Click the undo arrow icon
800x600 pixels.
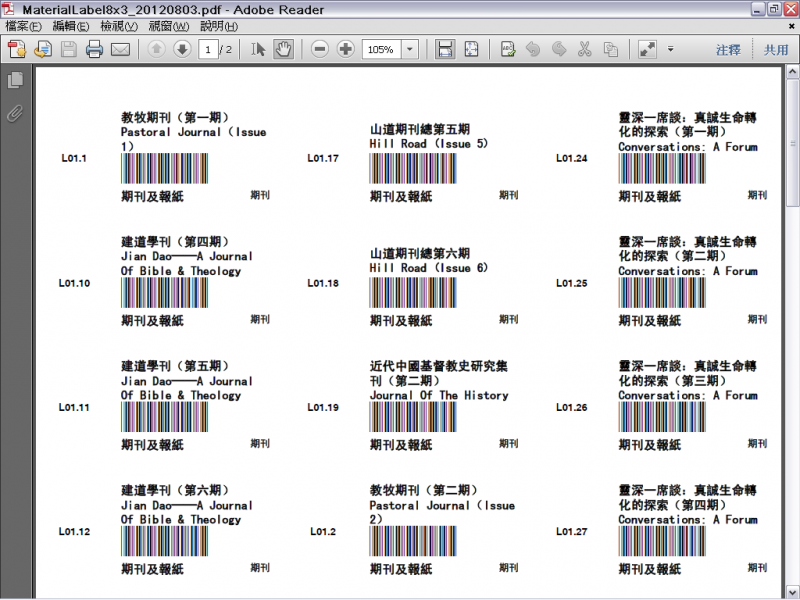(533, 49)
